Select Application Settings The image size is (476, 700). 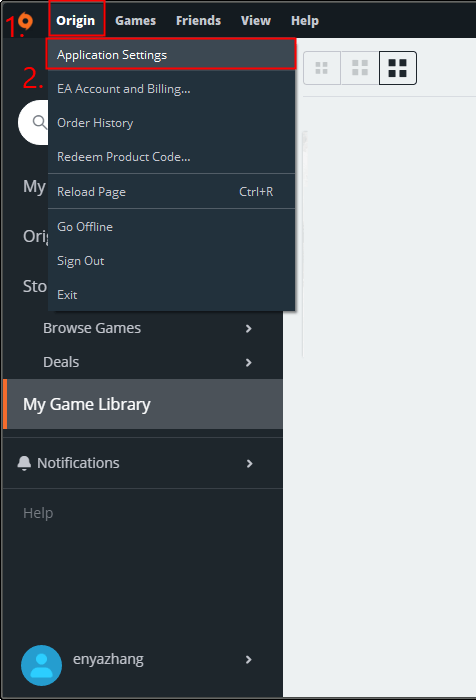(x=171, y=54)
